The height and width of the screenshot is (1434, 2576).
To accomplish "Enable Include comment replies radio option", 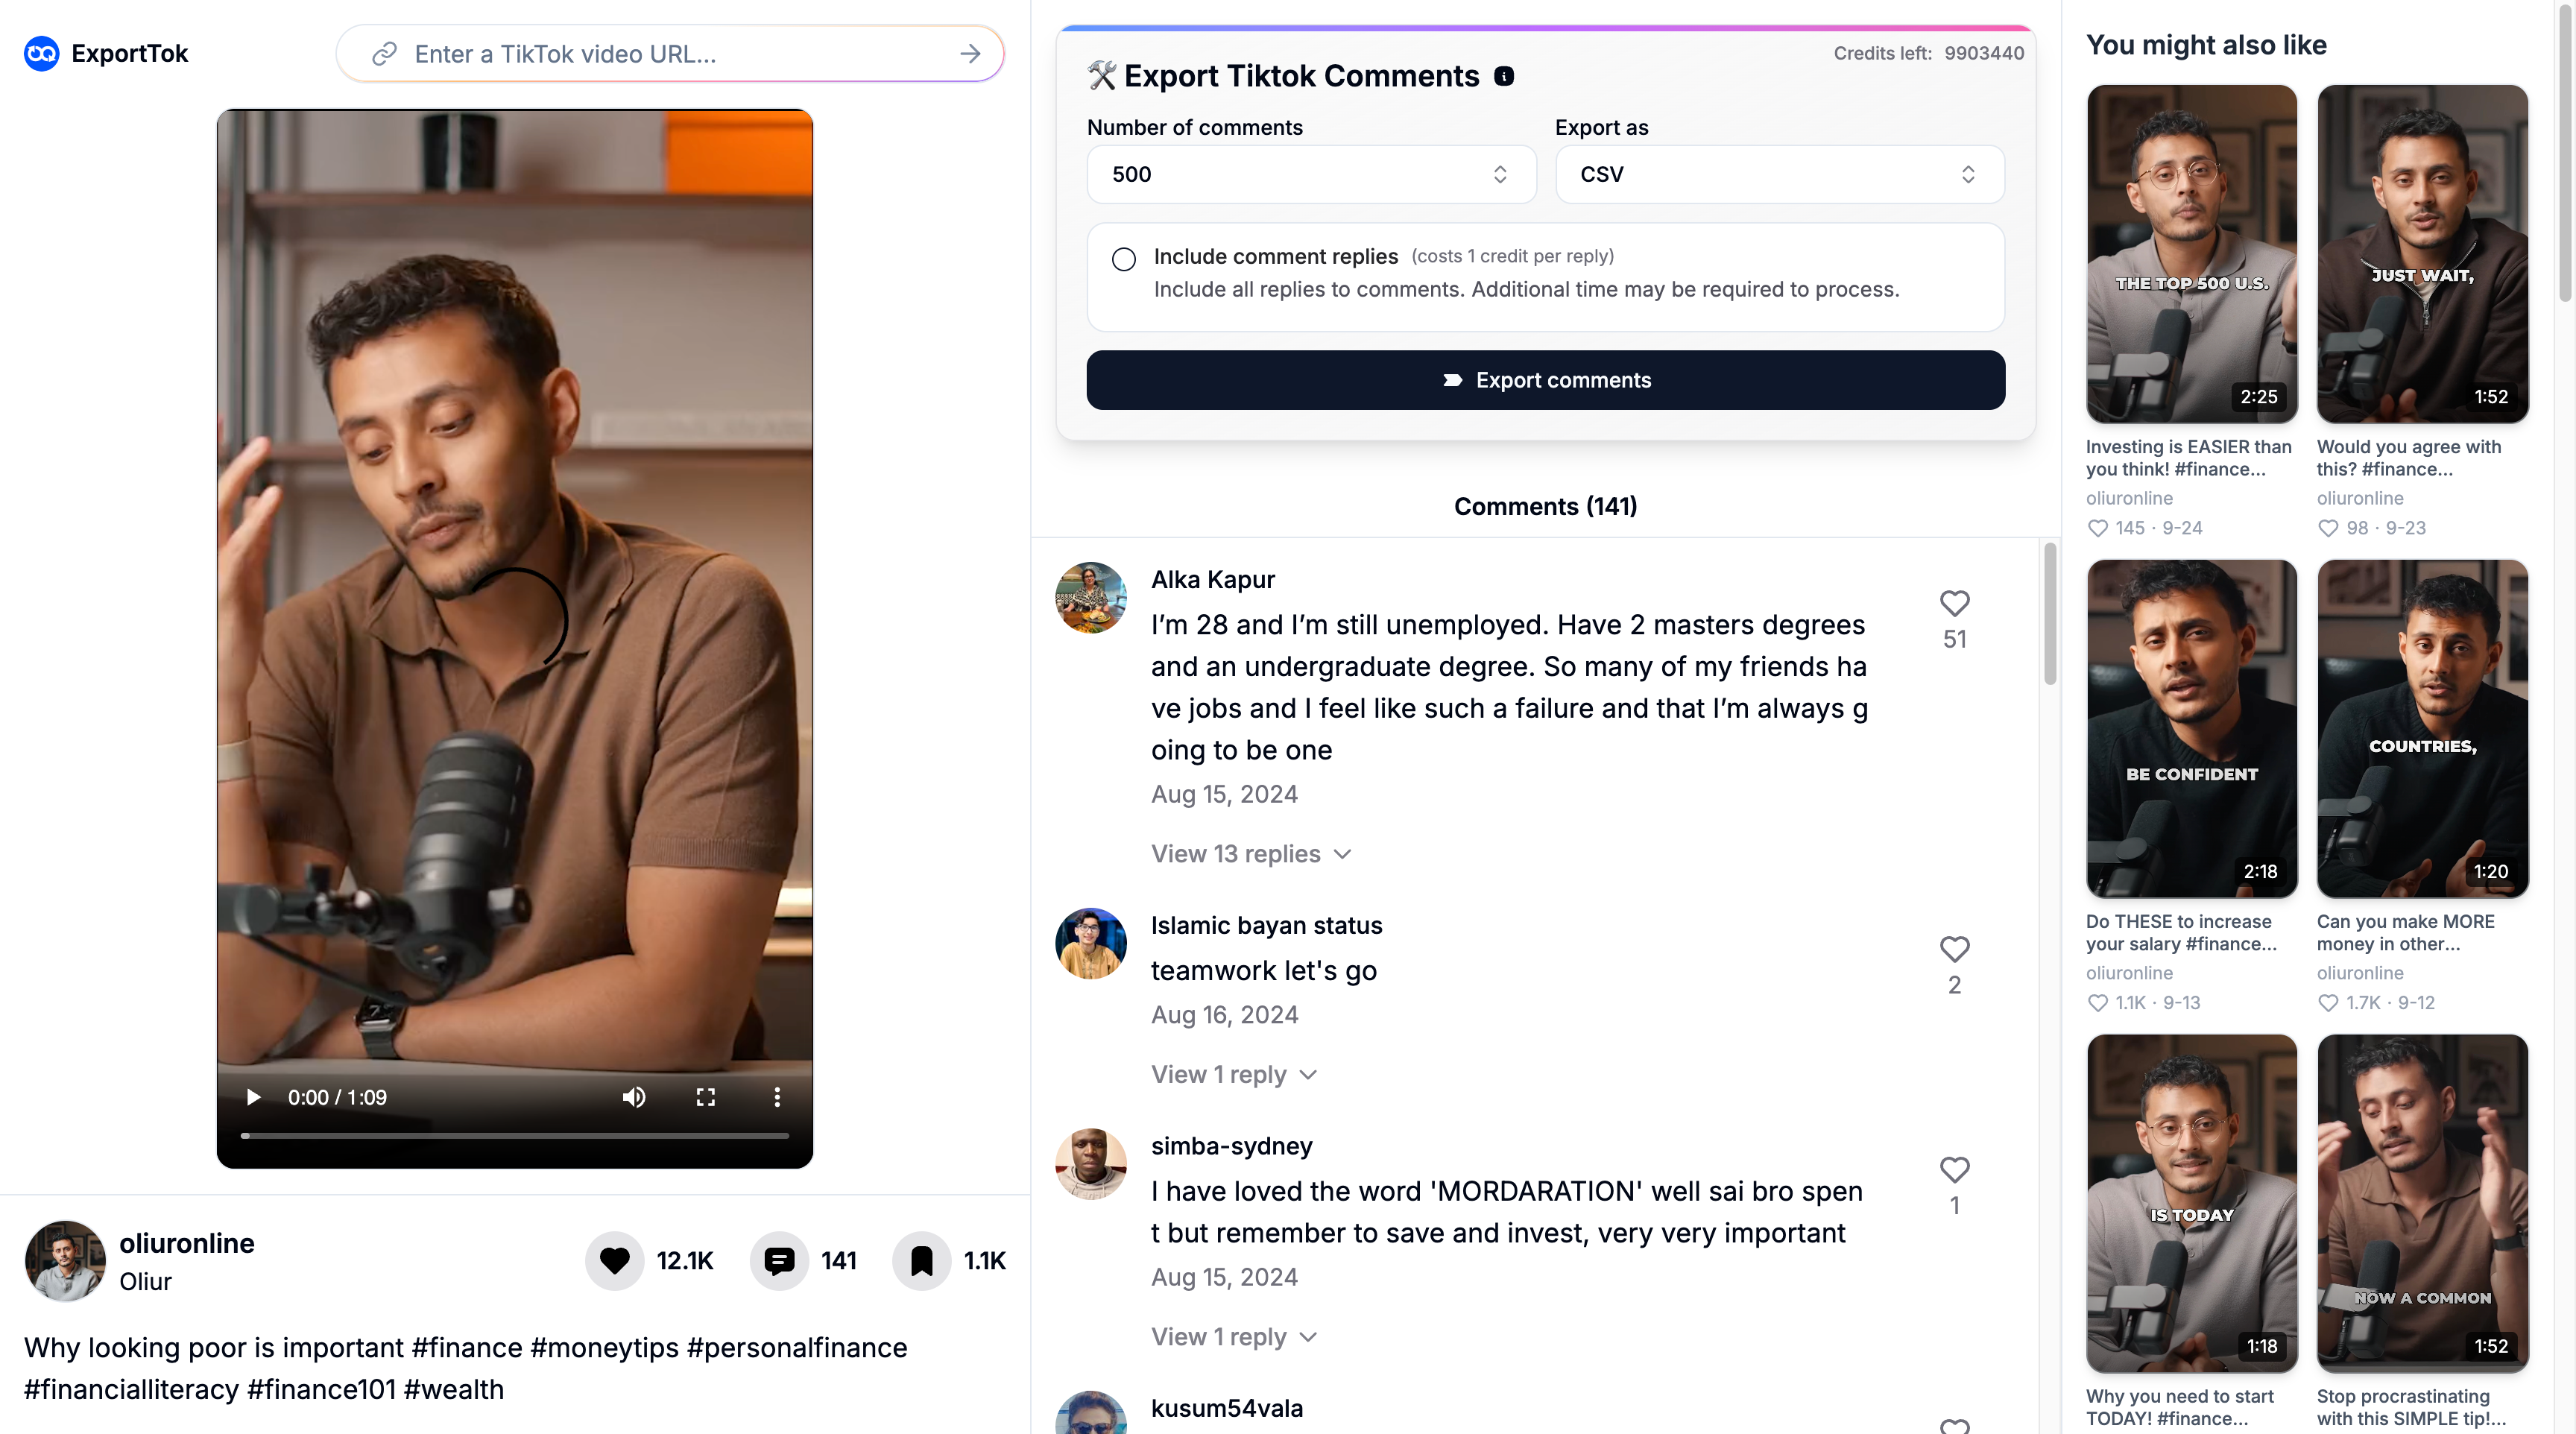I will [x=1124, y=259].
